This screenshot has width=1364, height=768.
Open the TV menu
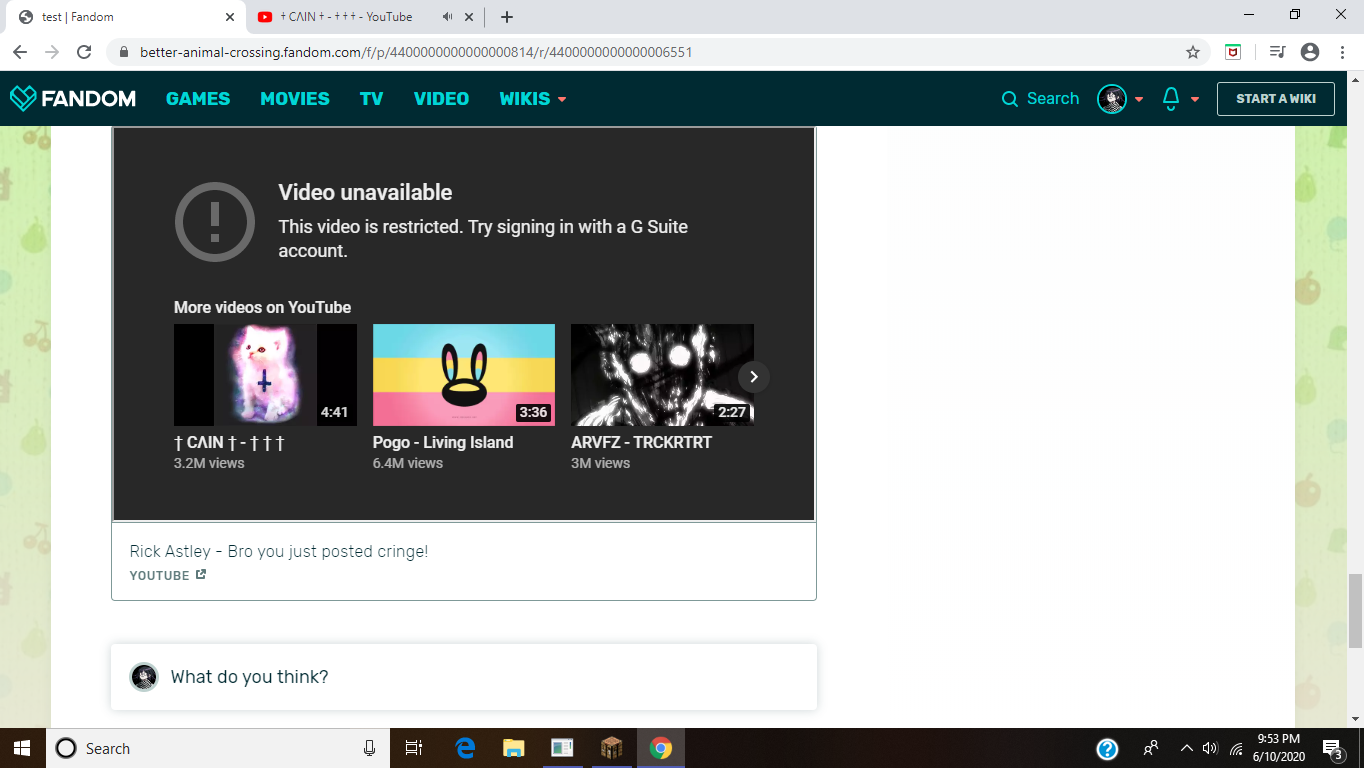(x=372, y=99)
